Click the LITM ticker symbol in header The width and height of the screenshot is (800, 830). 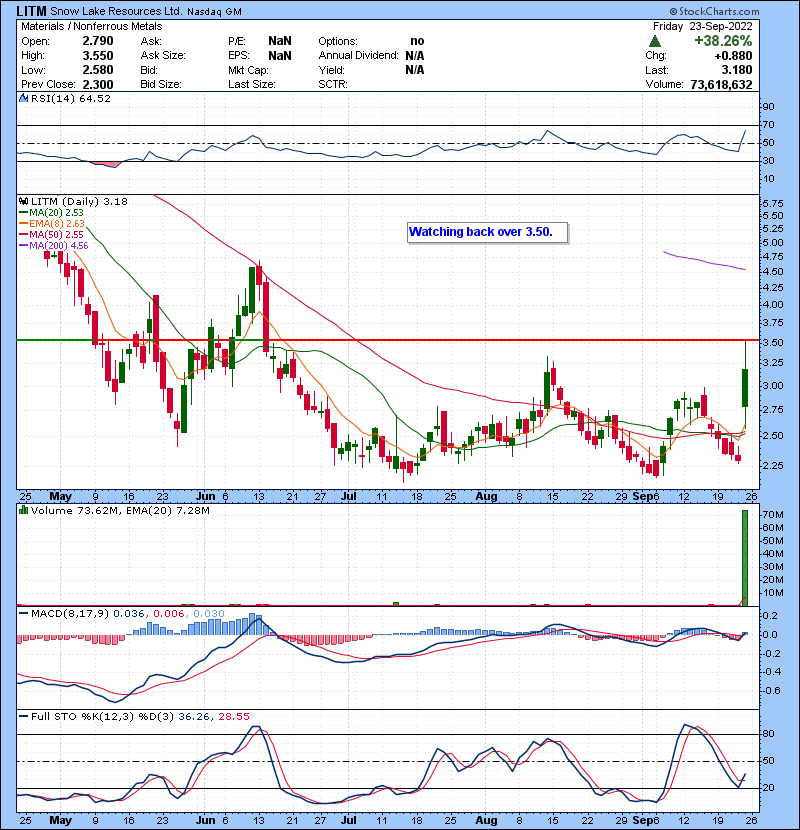(31, 11)
